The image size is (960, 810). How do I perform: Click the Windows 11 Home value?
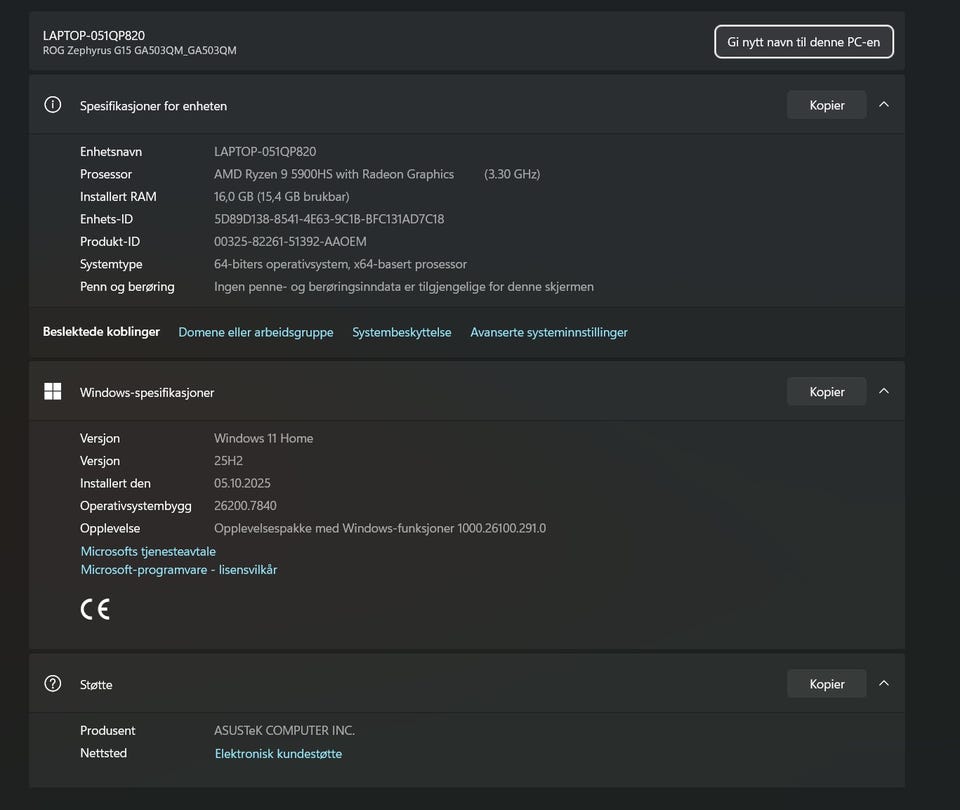tap(263, 438)
